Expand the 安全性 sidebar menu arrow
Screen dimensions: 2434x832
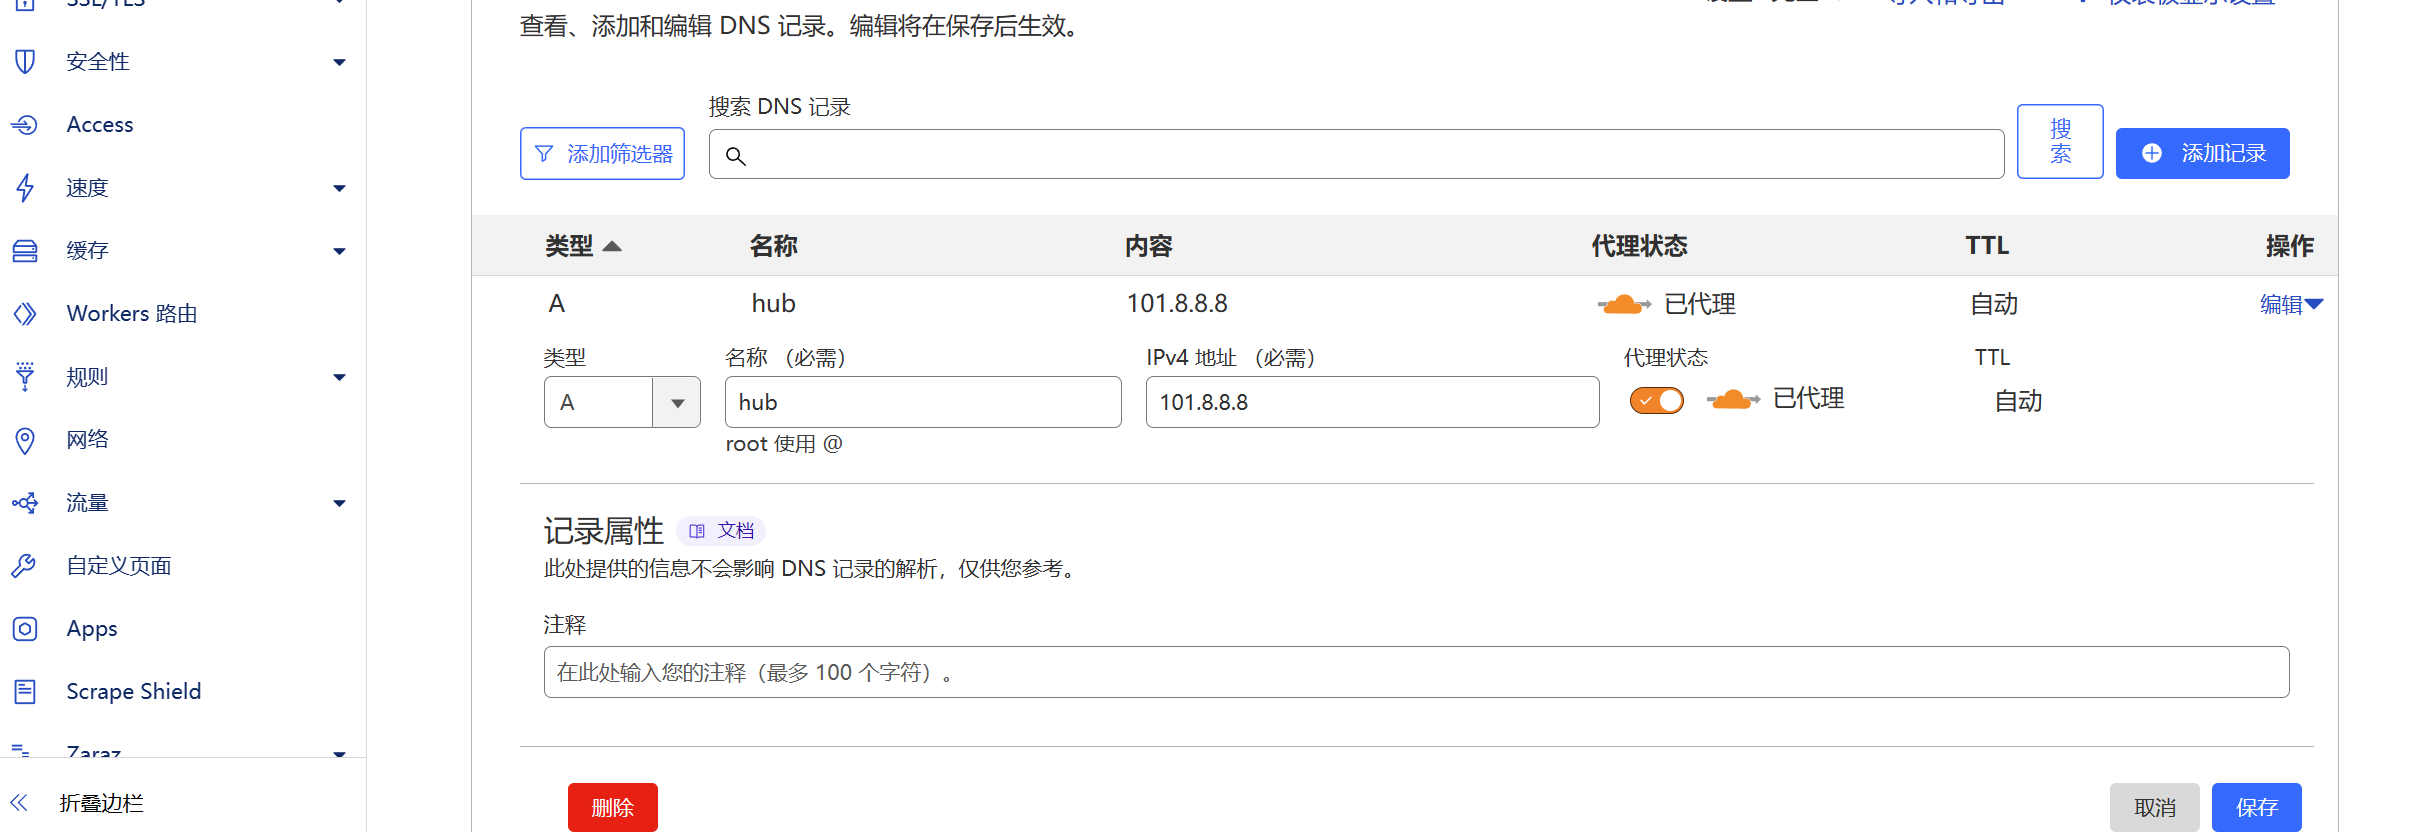(339, 62)
